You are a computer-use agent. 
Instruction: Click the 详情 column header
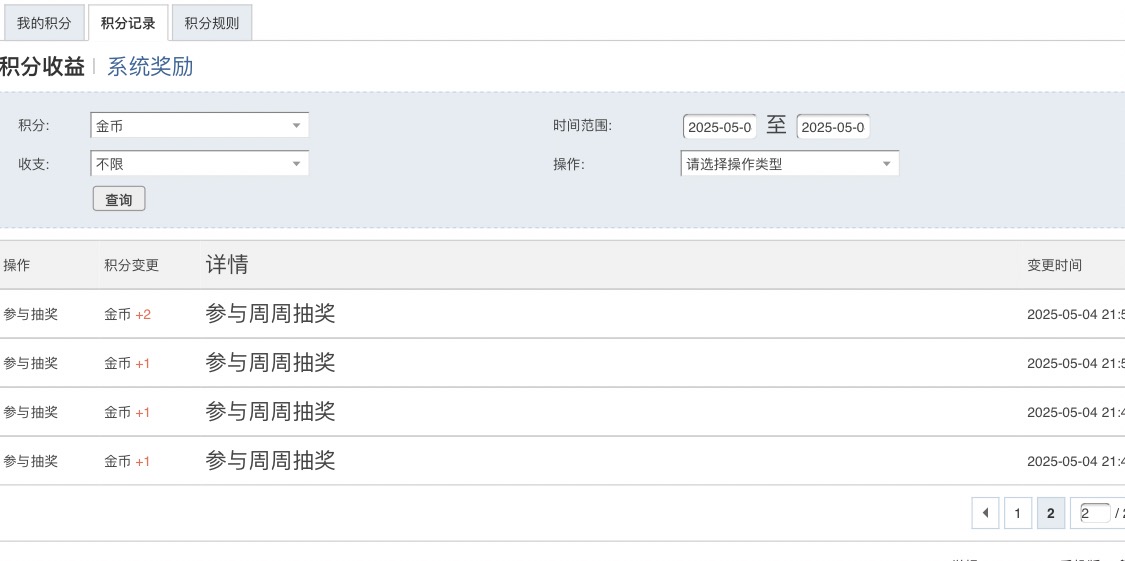pos(227,265)
